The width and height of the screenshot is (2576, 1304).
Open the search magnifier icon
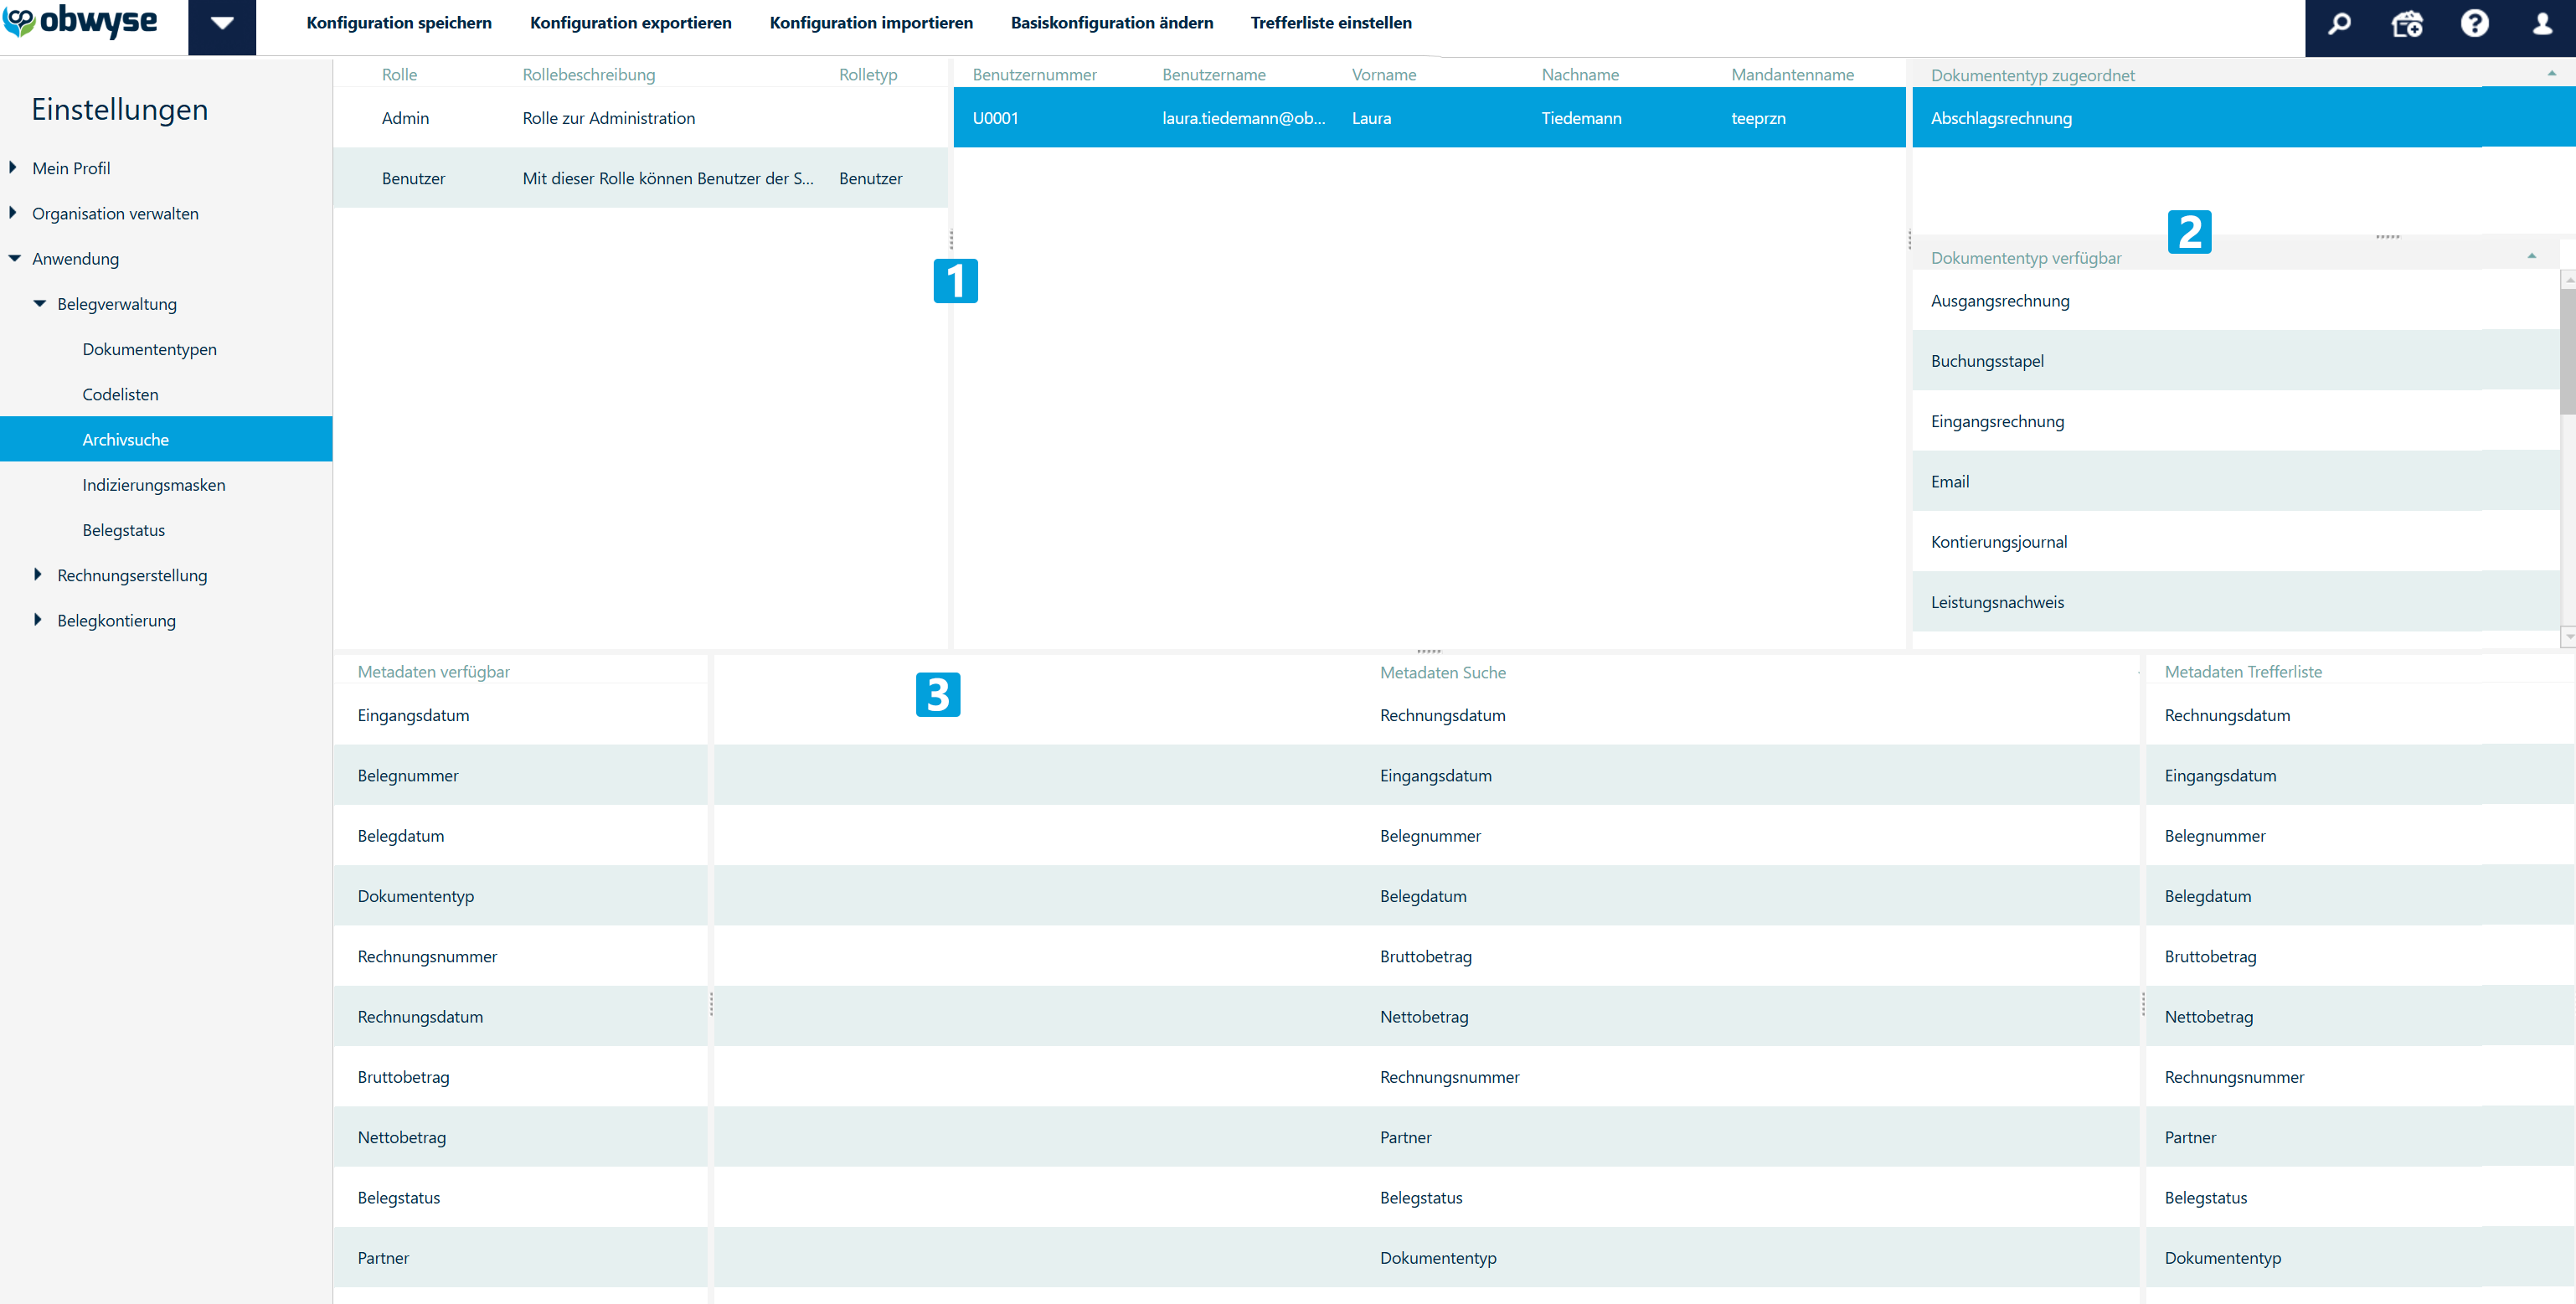2339,24
